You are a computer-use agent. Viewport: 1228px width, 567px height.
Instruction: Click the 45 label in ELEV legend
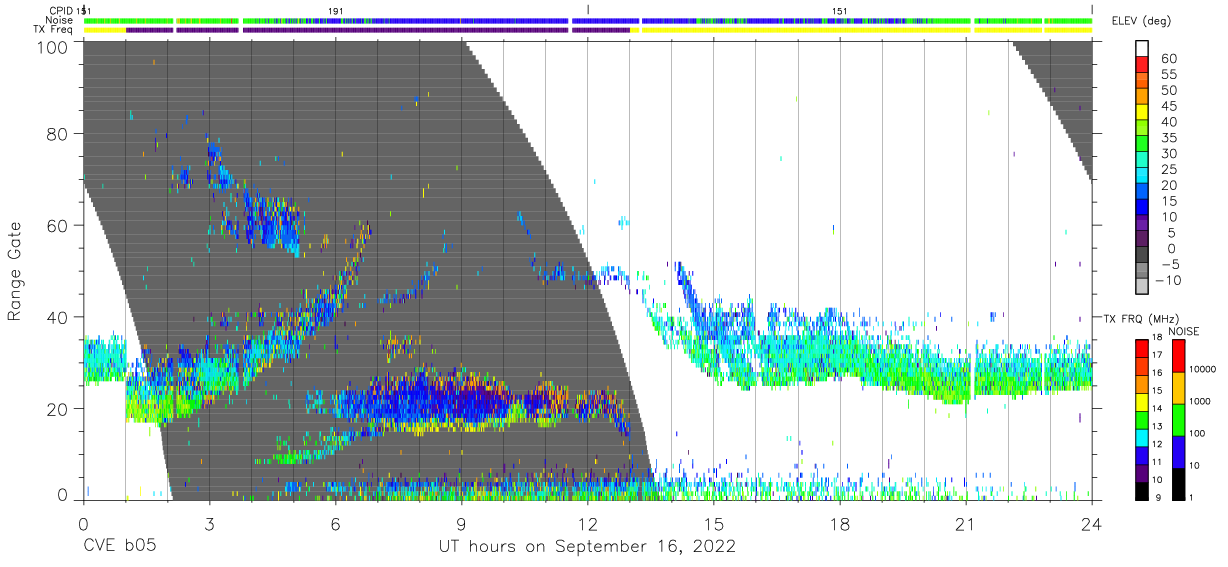tap(1168, 106)
